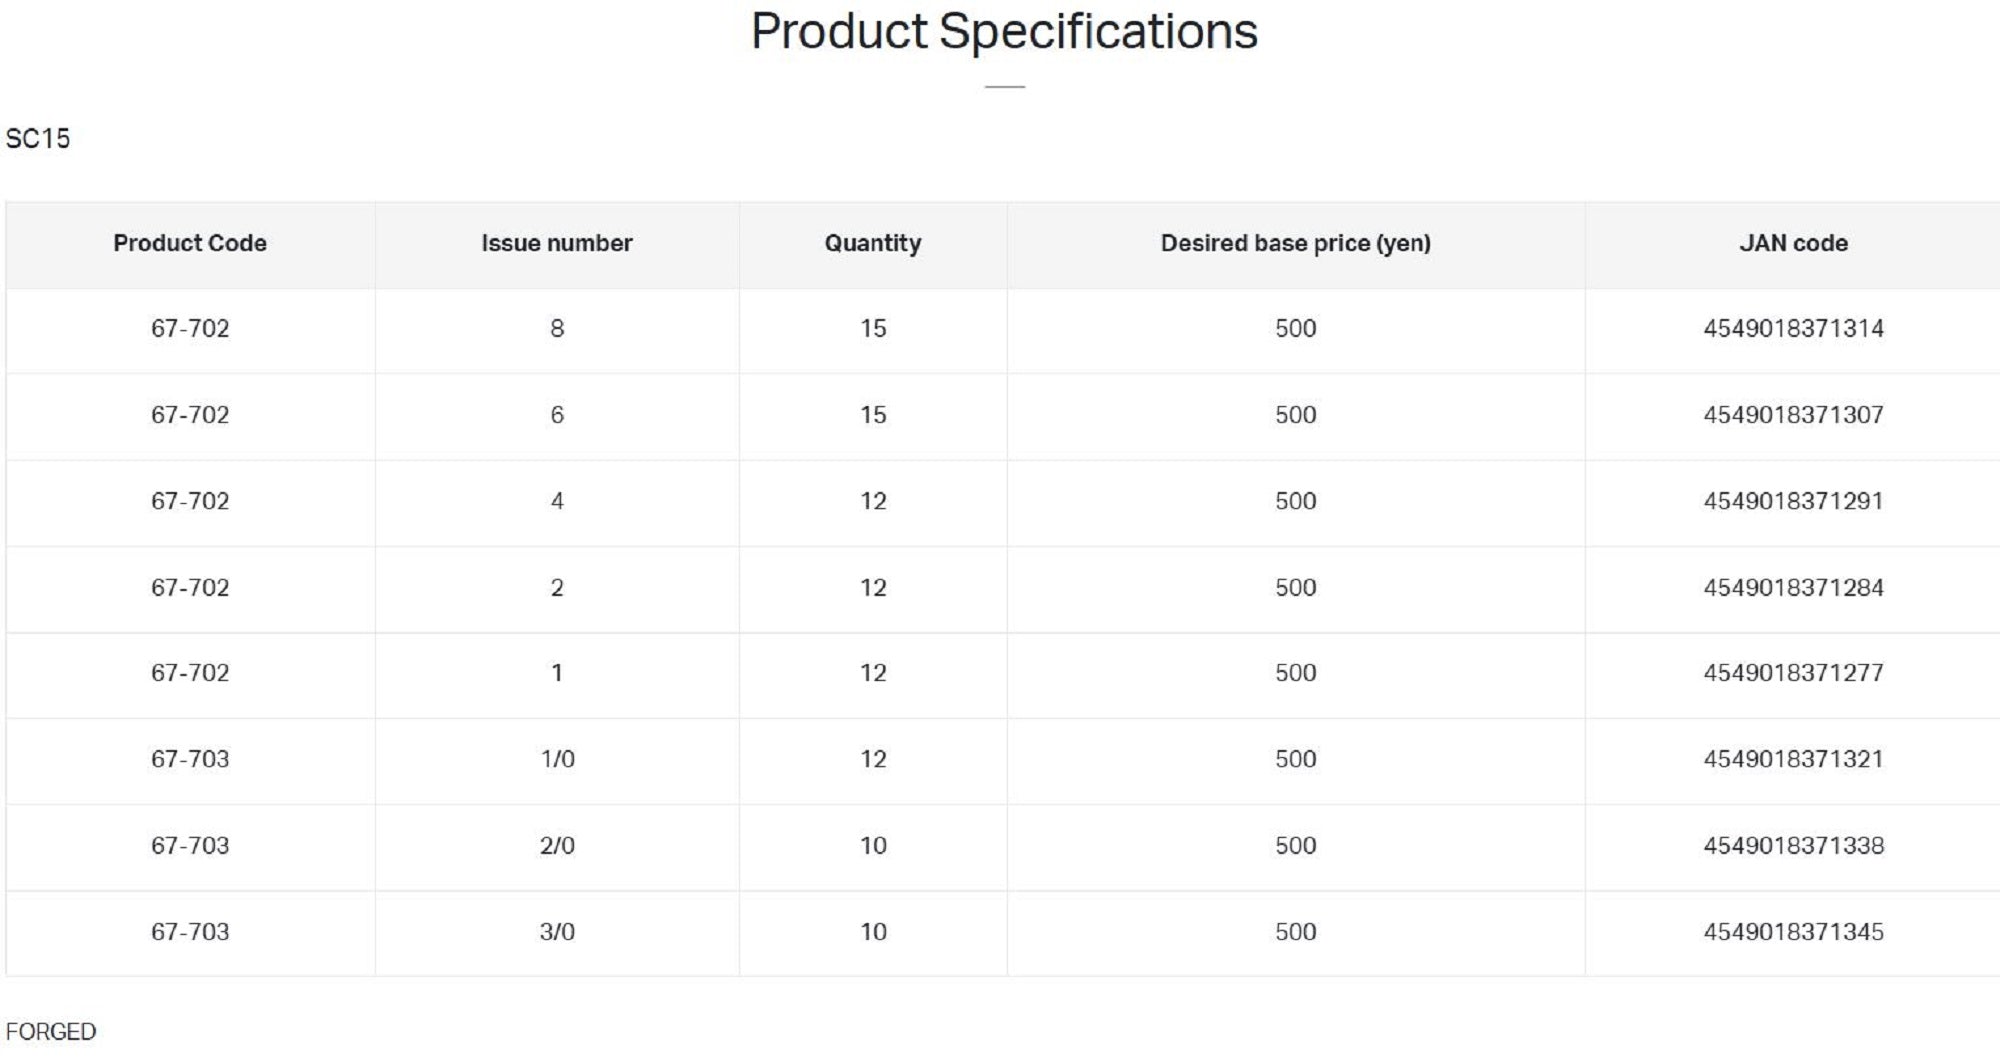The width and height of the screenshot is (2000, 1058).
Task: Click issue number 8 cell
Action: click(557, 328)
